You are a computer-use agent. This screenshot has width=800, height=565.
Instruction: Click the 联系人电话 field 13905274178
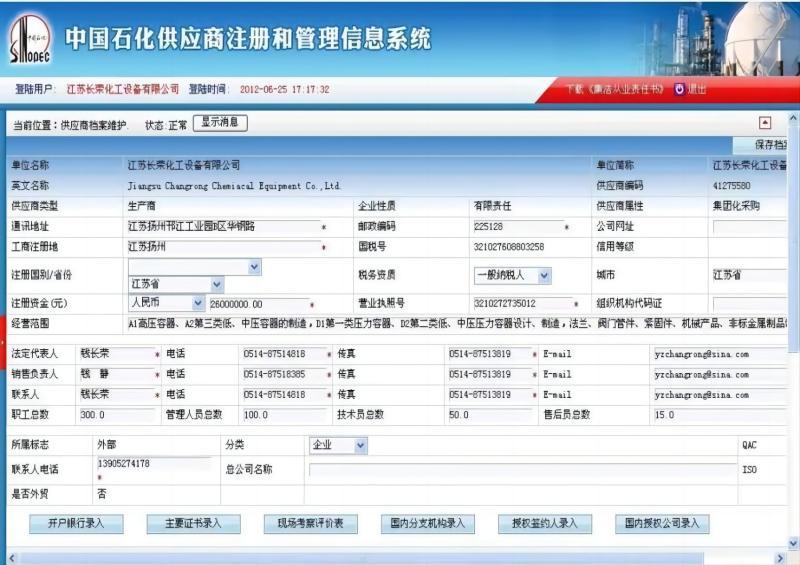pos(153,464)
